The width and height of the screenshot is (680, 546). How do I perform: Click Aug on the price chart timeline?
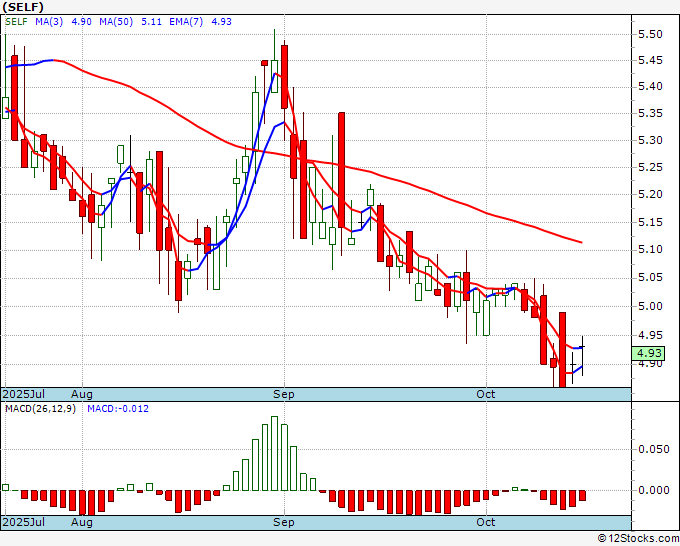click(82, 394)
